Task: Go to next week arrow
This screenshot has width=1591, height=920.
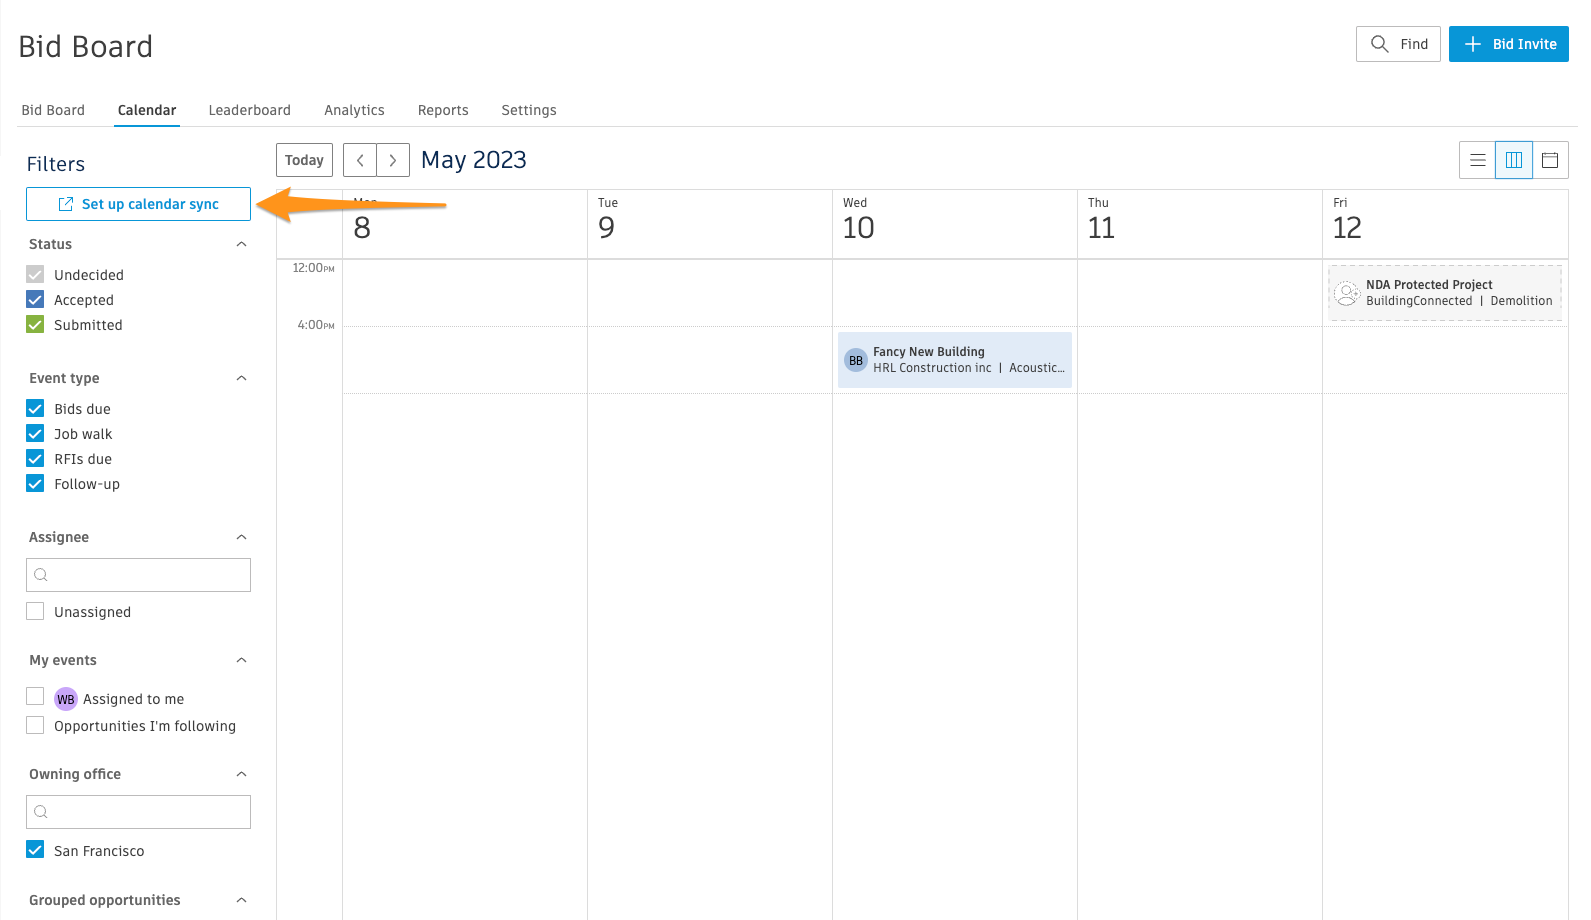Action: 393,160
